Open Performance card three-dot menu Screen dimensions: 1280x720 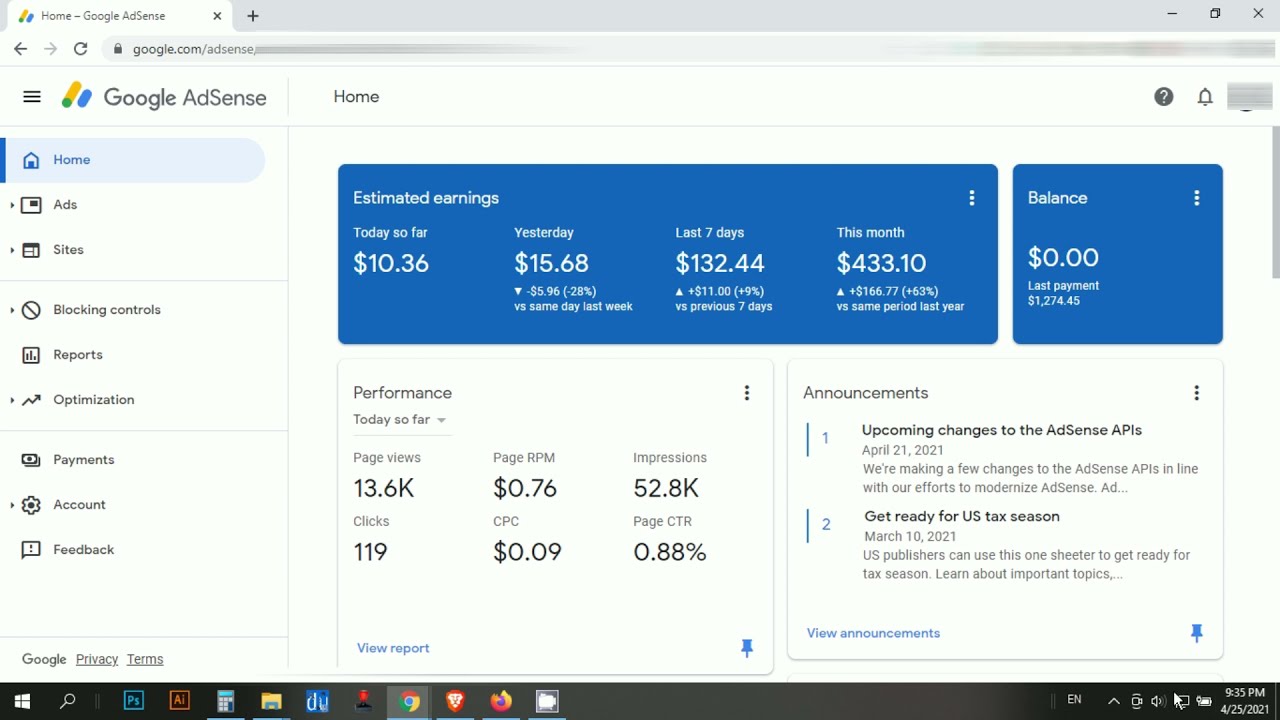click(x=747, y=393)
